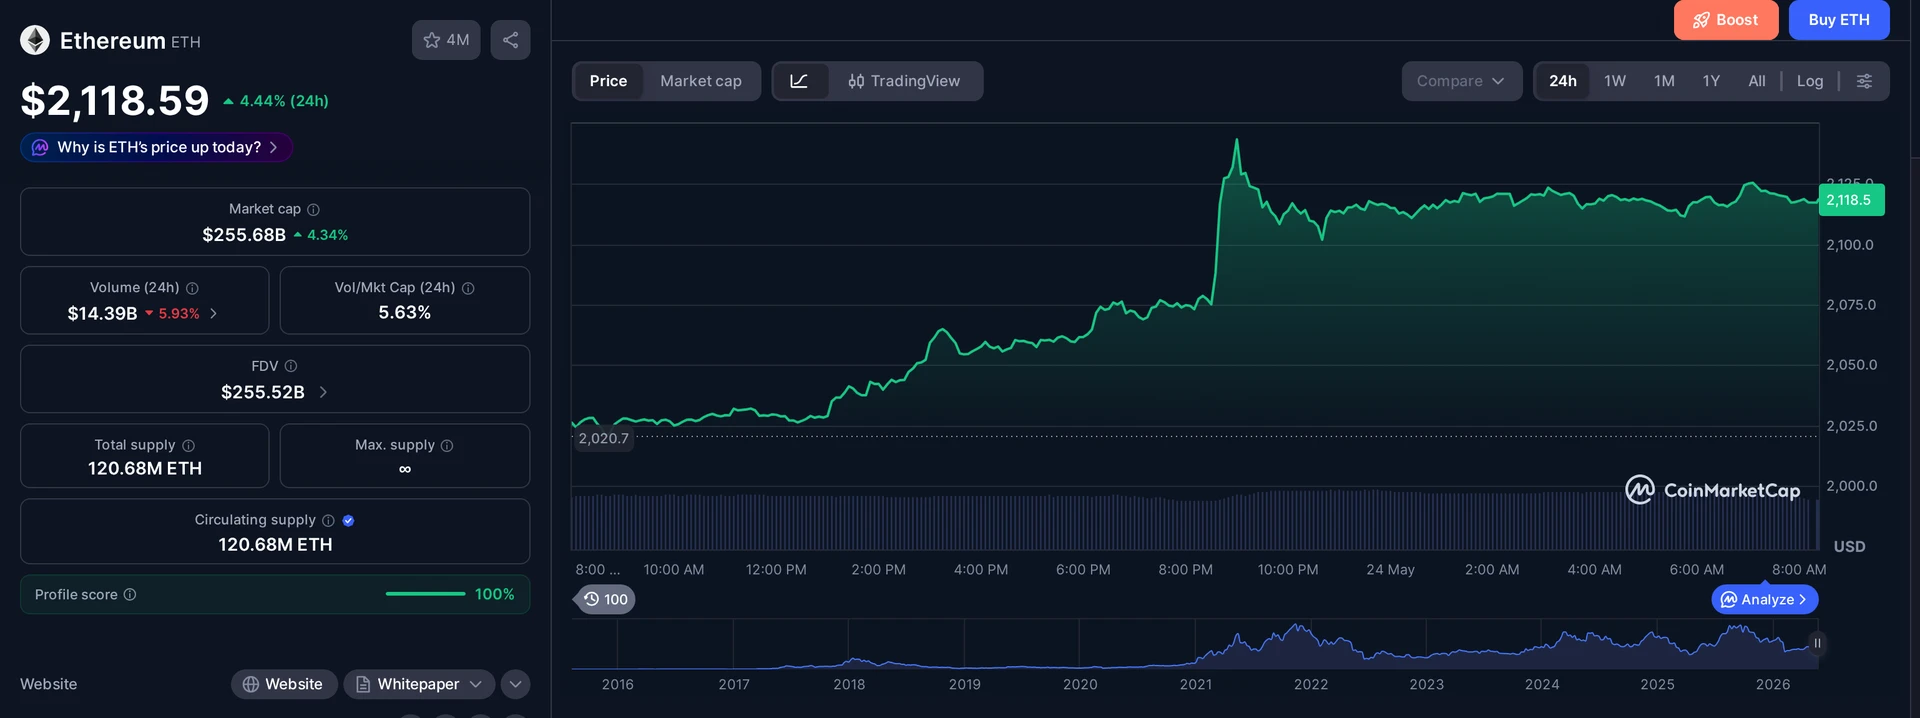Click the info icon beside Circulating supply

click(x=328, y=520)
